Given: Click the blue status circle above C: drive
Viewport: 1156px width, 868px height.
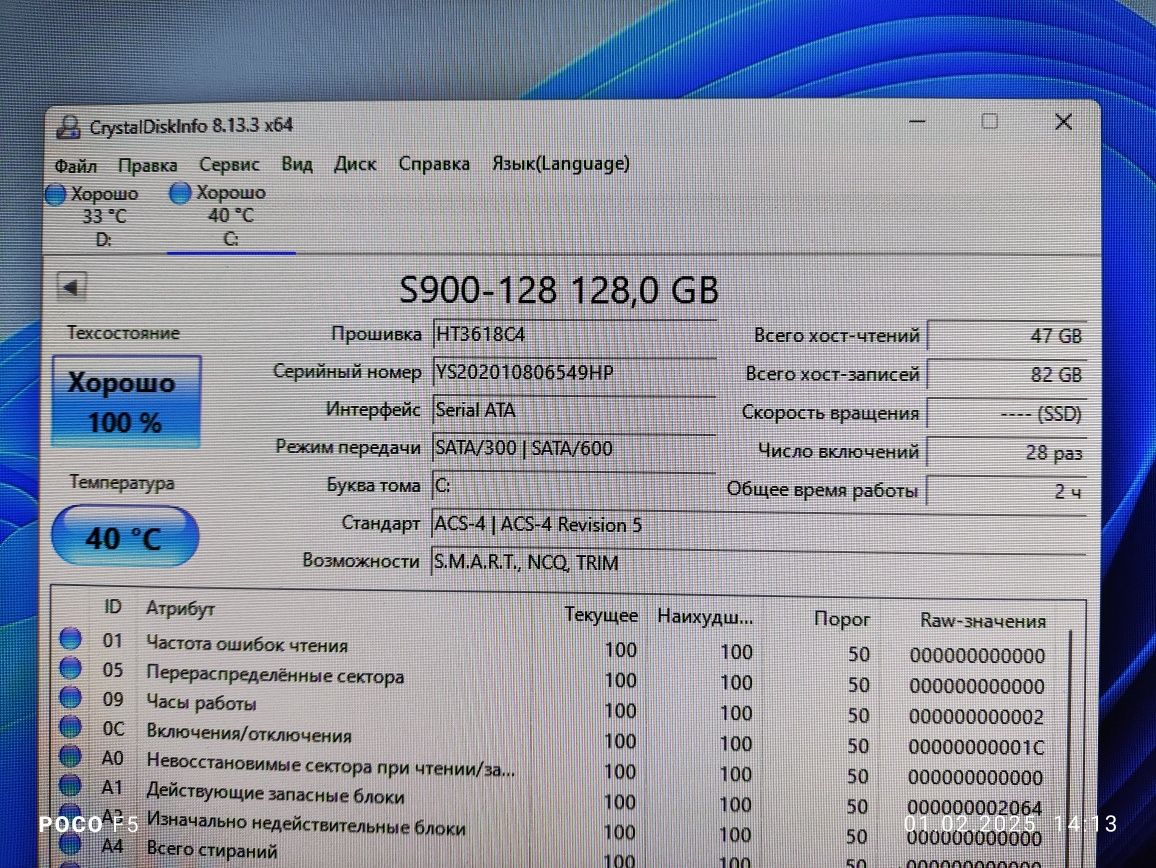Looking at the screenshot, I should (180, 193).
